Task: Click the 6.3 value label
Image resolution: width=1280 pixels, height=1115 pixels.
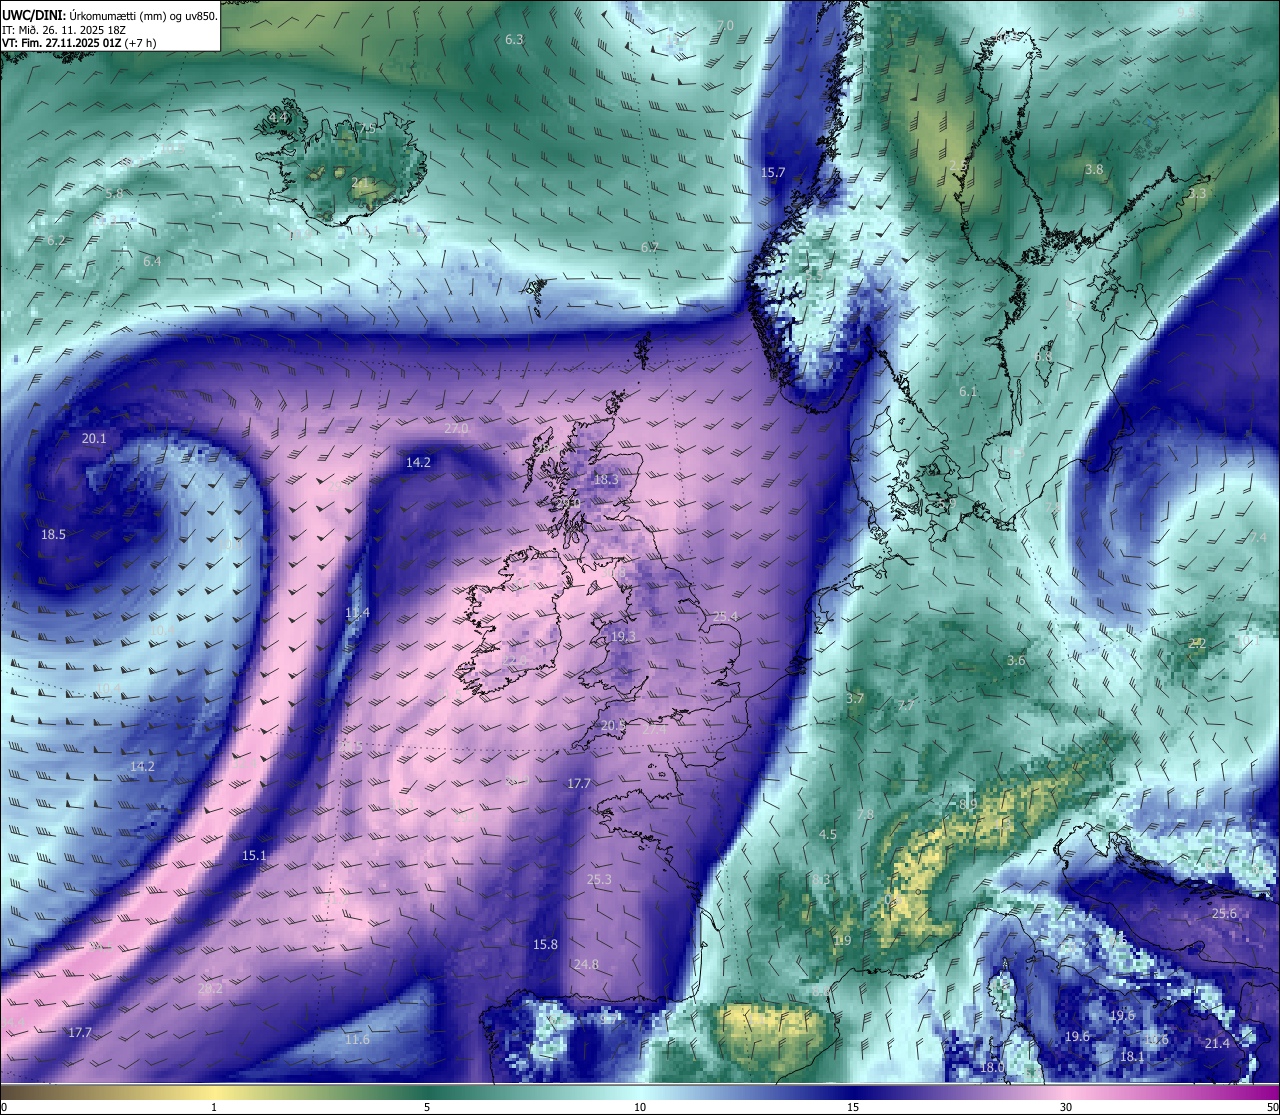Action: 514,39
